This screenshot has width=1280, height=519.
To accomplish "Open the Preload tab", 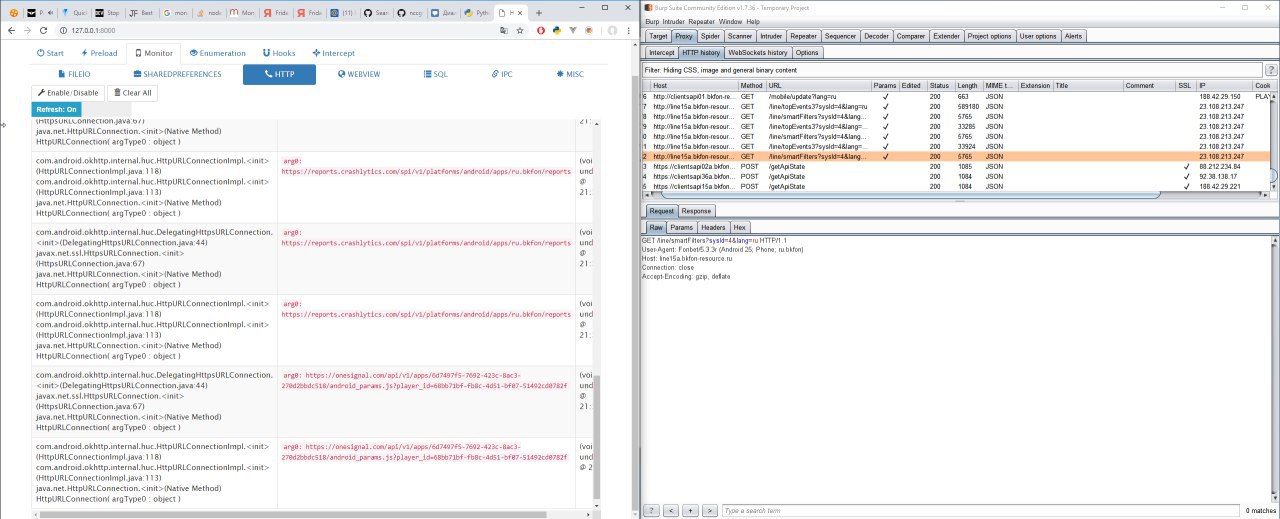I will [x=97, y=53].
